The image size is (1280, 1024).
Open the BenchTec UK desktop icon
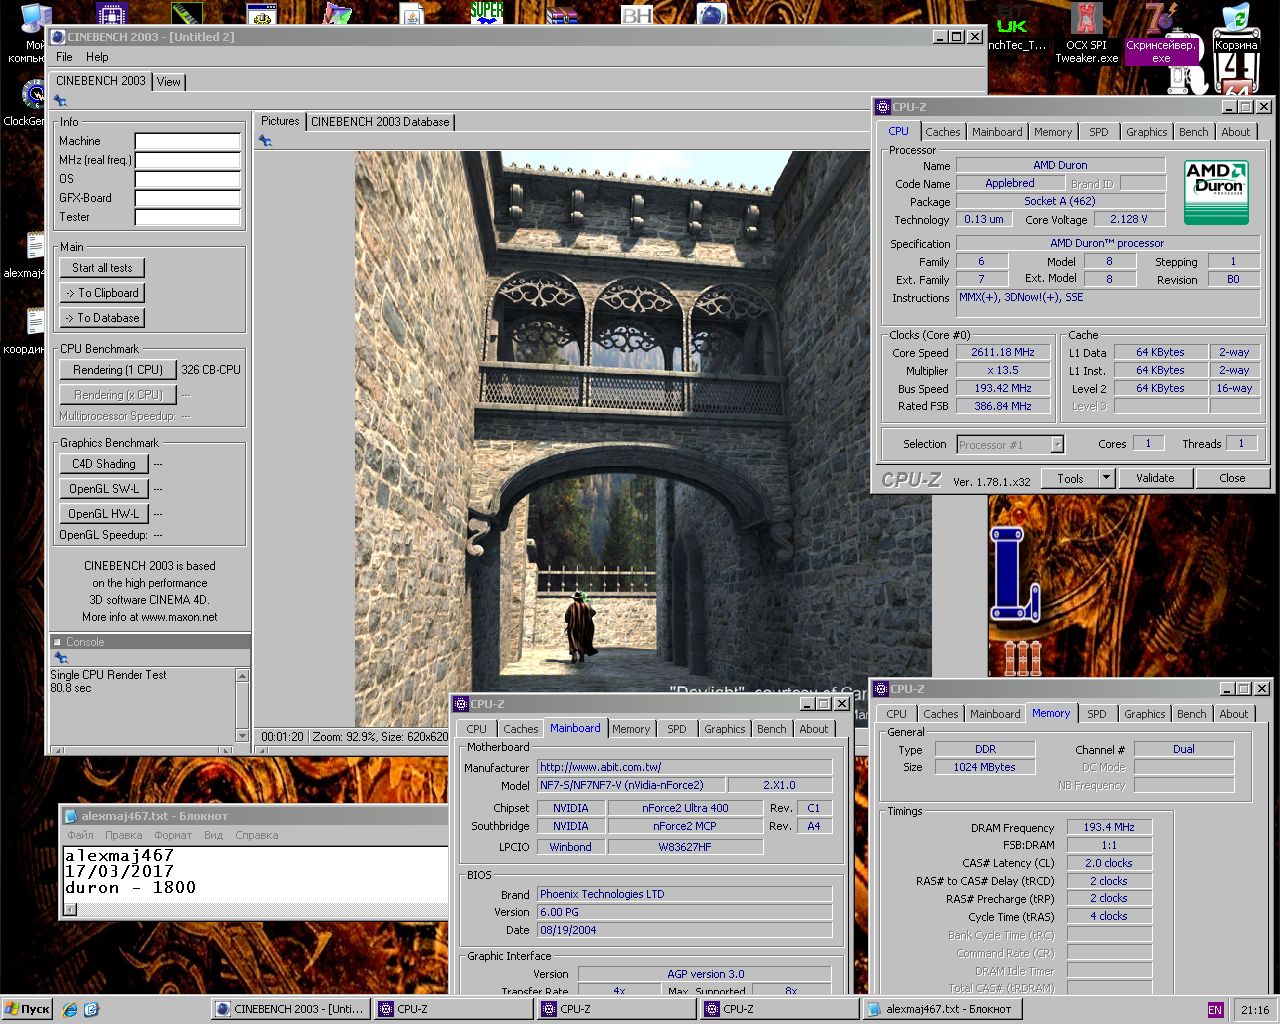pos(1015,30)
